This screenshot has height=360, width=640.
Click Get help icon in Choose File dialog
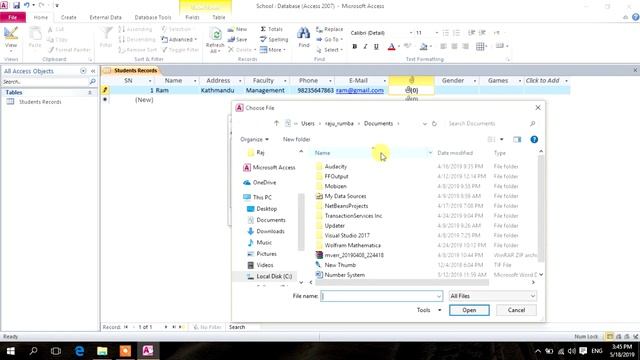tap(534, 140)
